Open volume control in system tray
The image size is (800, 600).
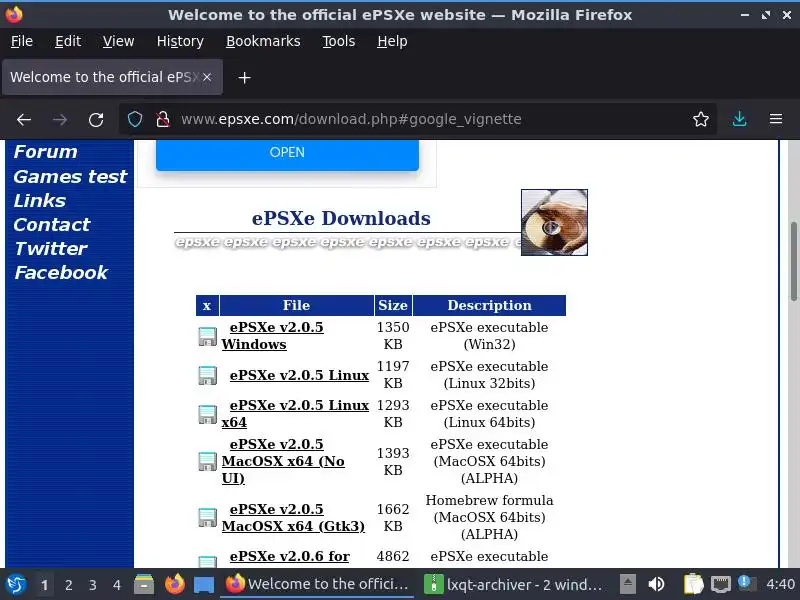coord(656,584)
